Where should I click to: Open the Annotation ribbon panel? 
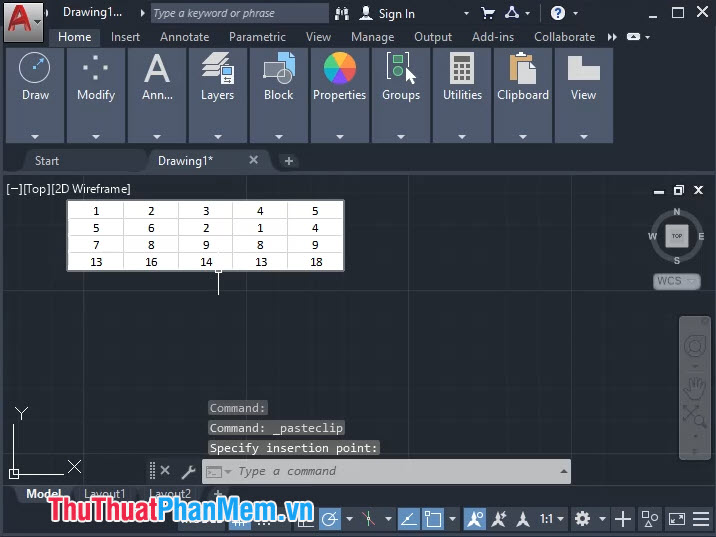157,95
